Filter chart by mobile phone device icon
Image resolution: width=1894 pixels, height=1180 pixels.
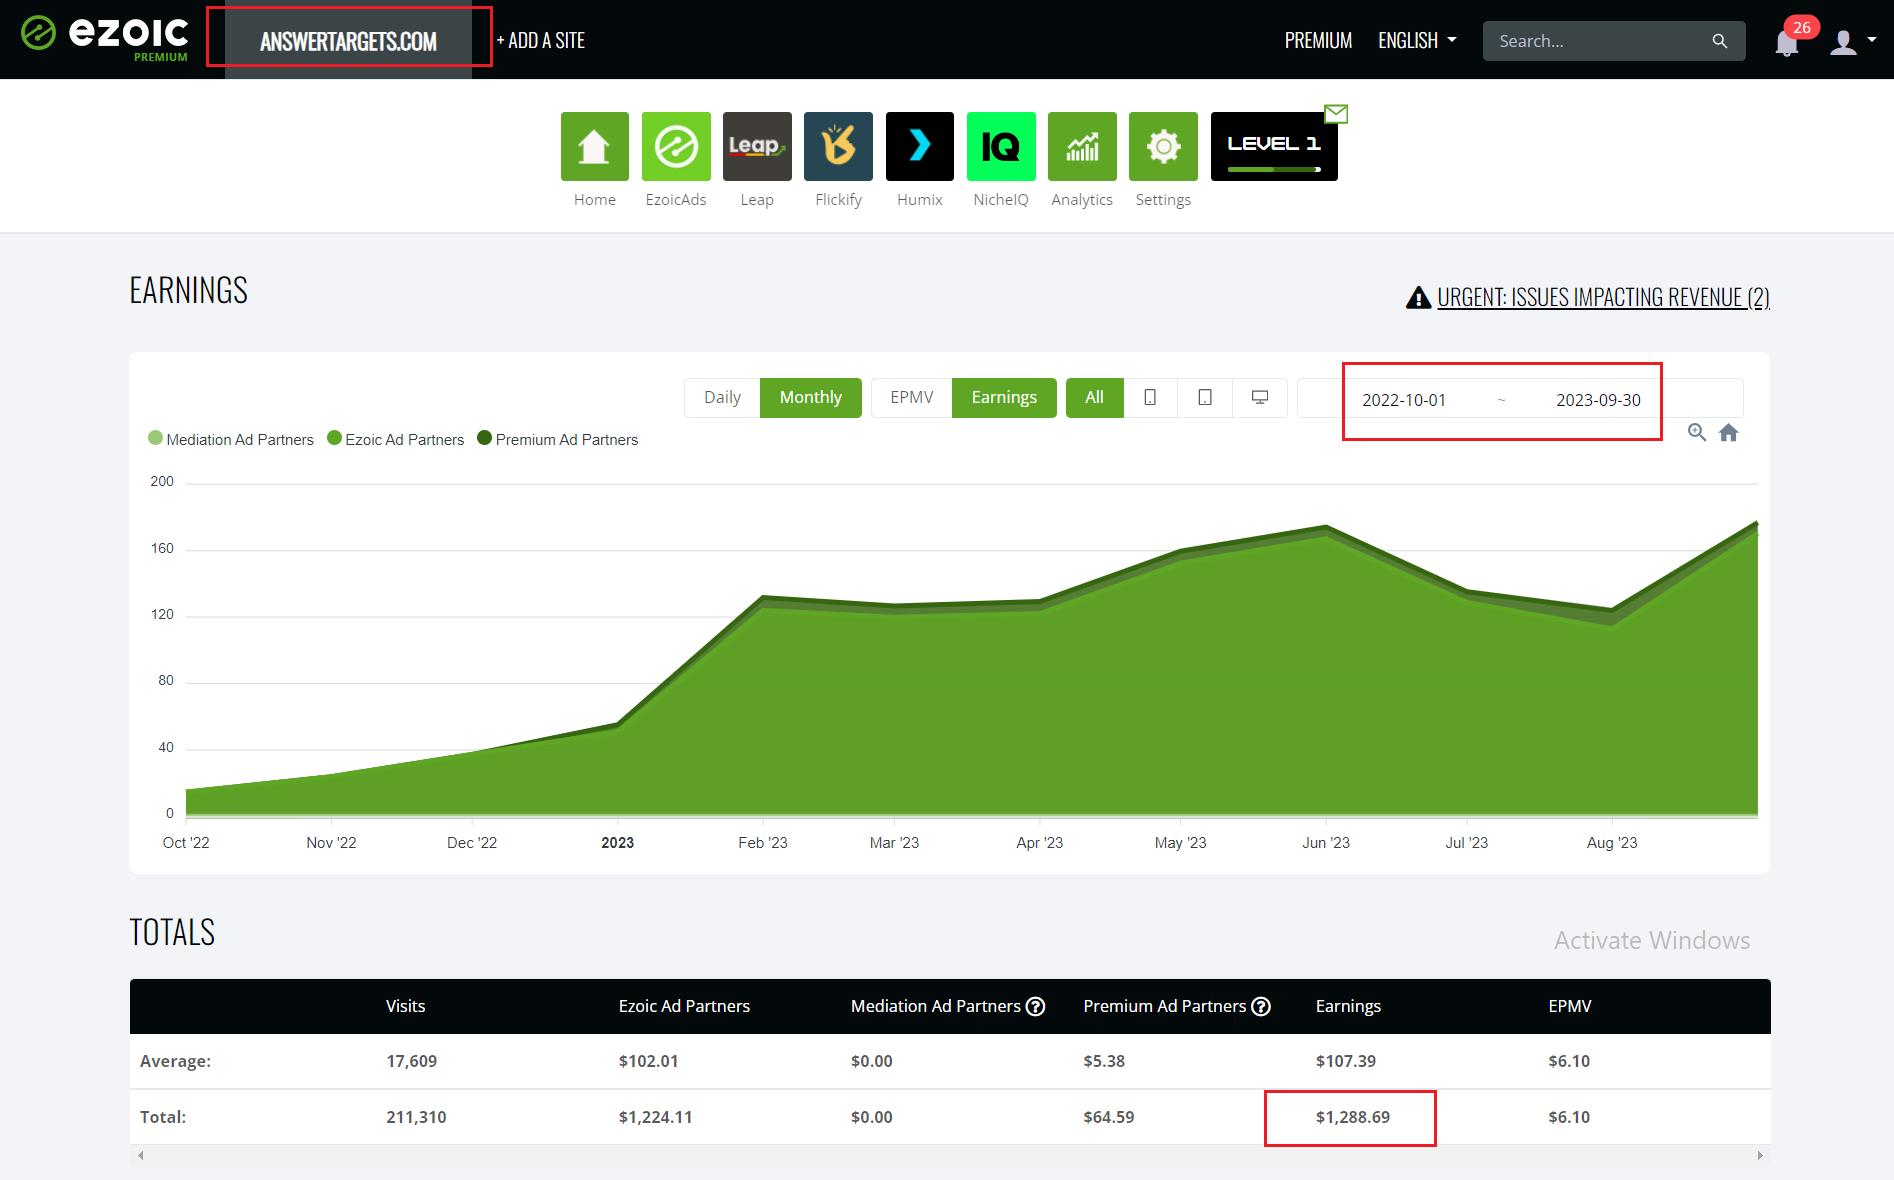(1150, 397)
